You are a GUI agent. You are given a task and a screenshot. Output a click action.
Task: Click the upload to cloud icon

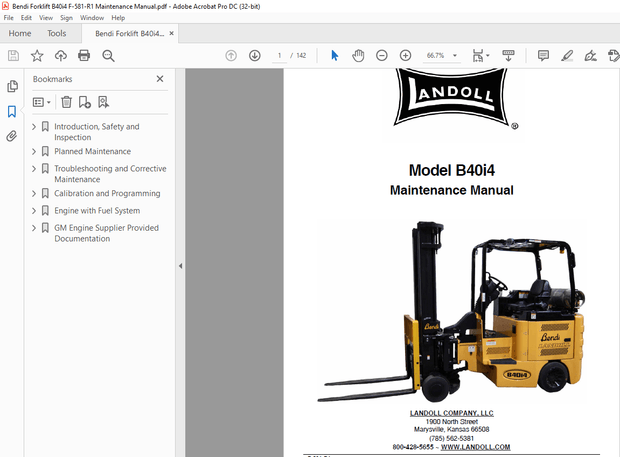[x=60, y=56]
